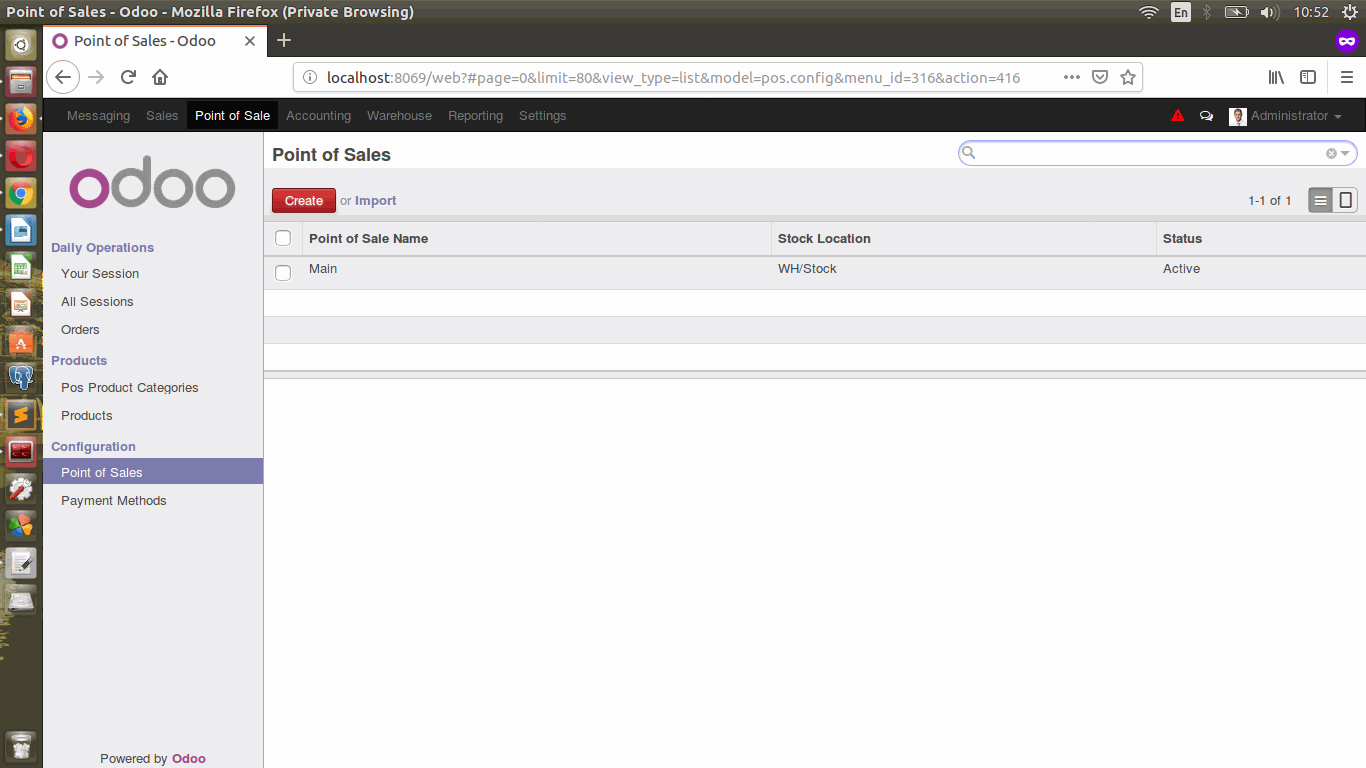Switch to form view icon
The width and height of the screenshot is (1366, 768).
click(1346, 201)
